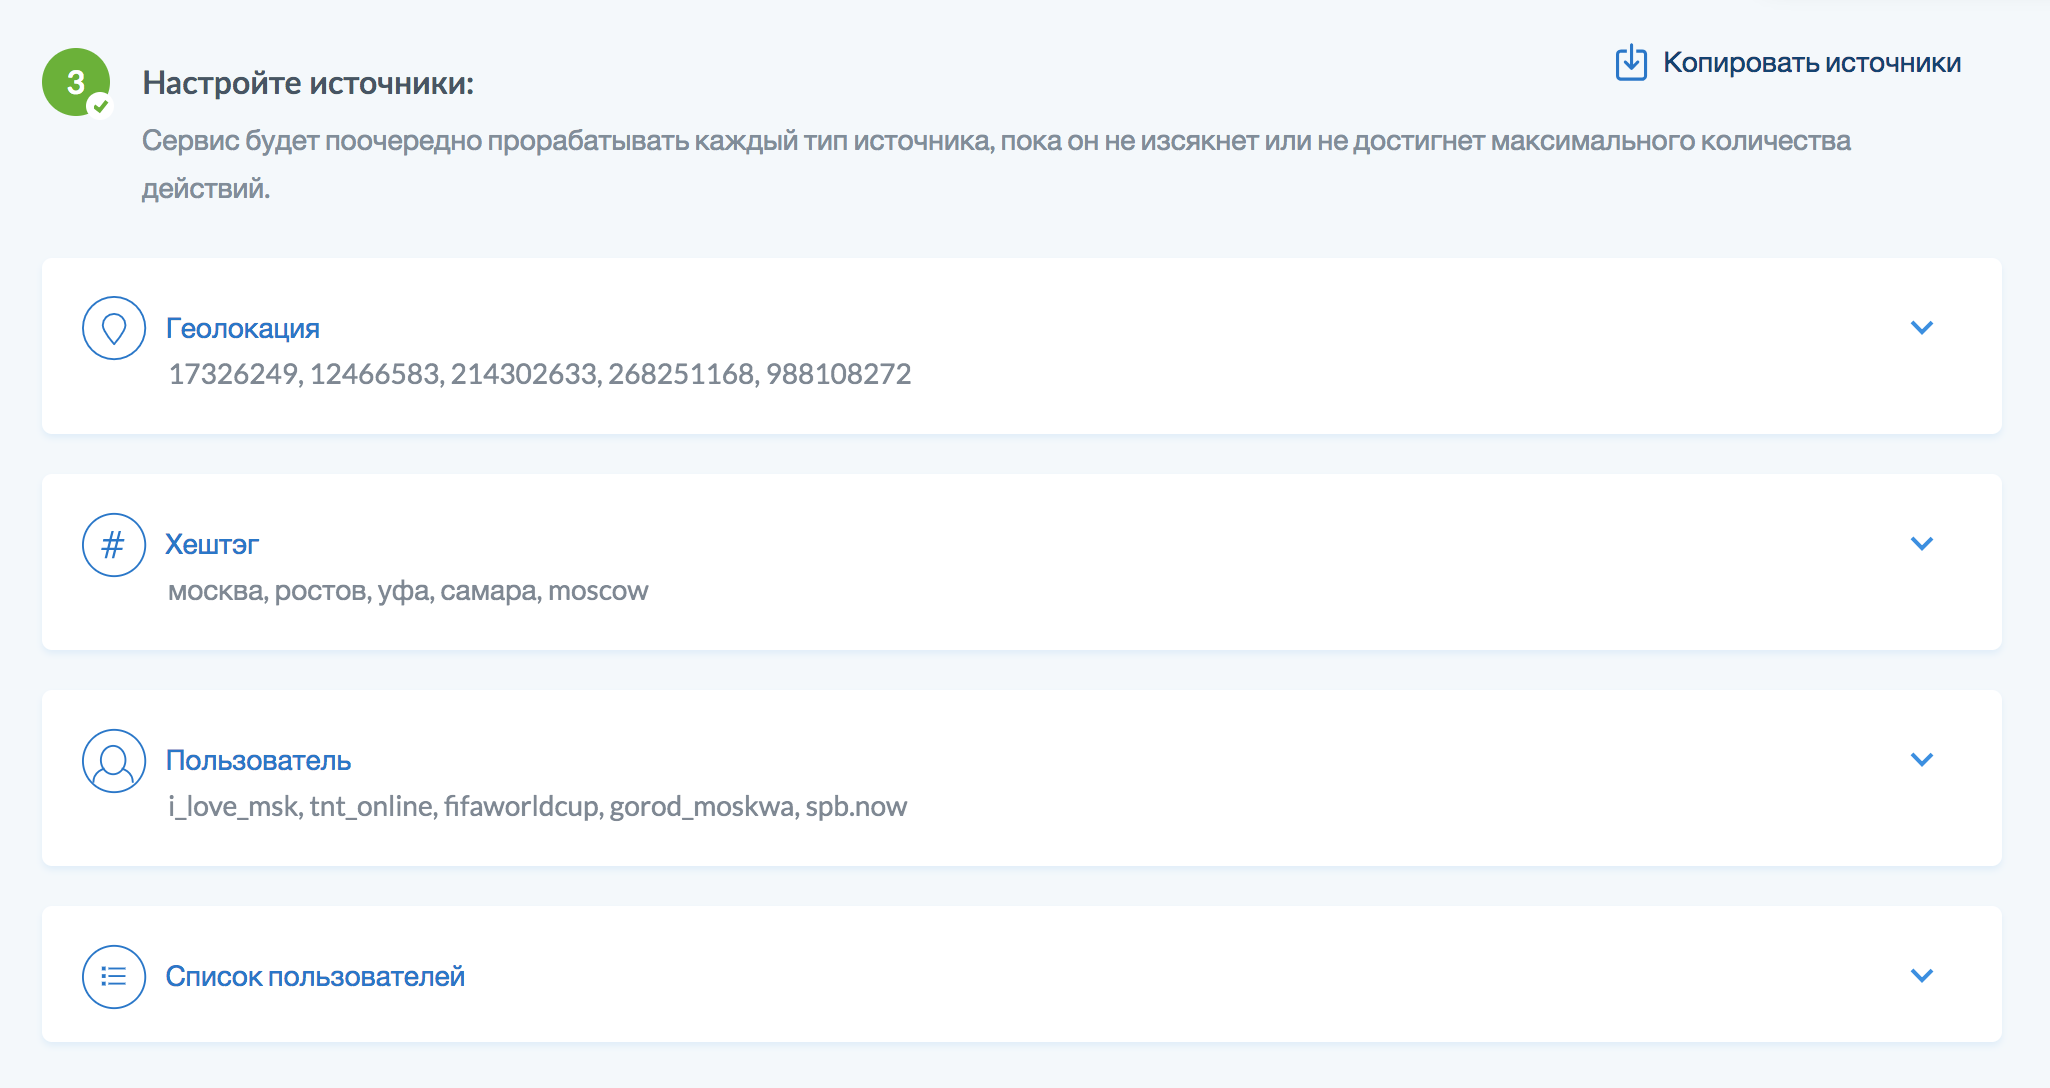This screenshot has height=1088, width=2050.
Task: Click the user list icon
Action: click(114, 977)
